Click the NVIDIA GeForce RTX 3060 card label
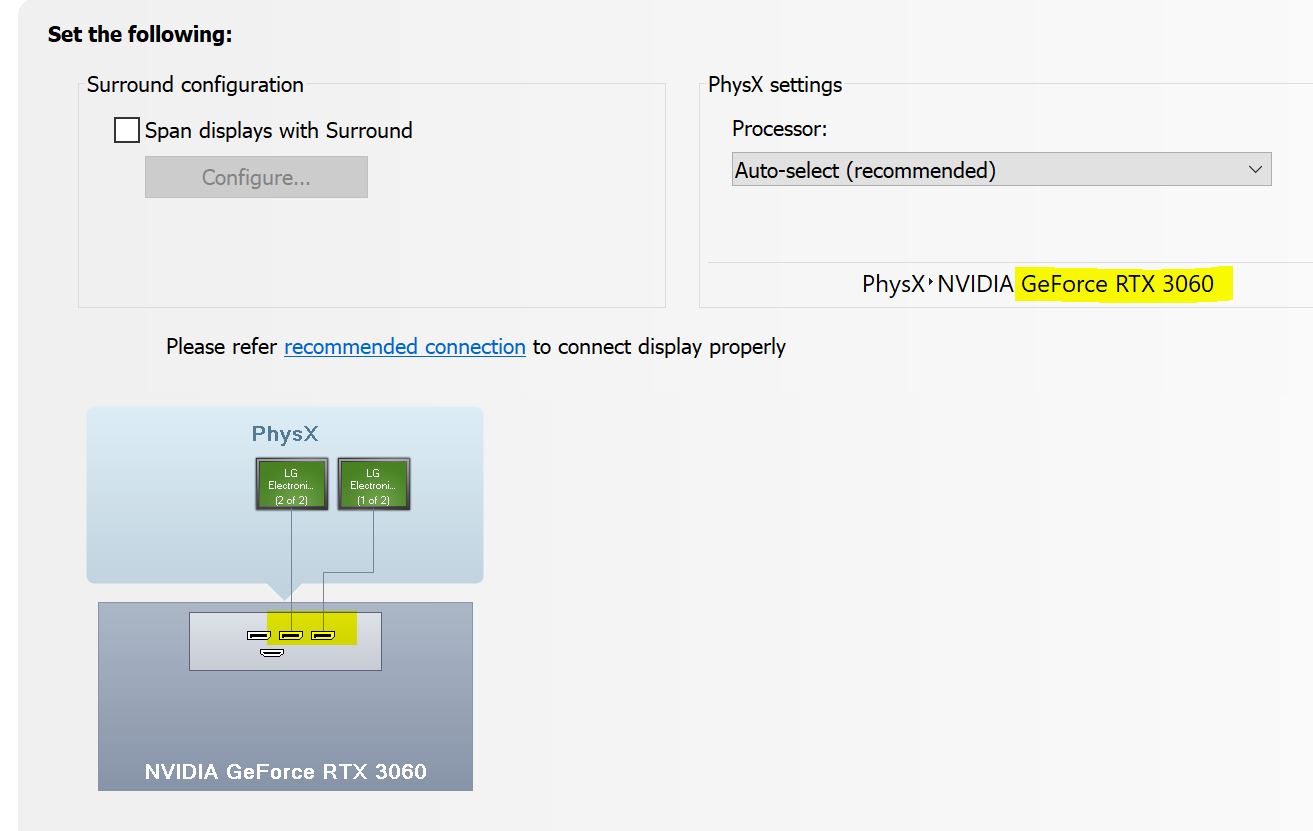Image resolution: width=1313 pixels, height=831 pixels. click(x=286, y=772)
